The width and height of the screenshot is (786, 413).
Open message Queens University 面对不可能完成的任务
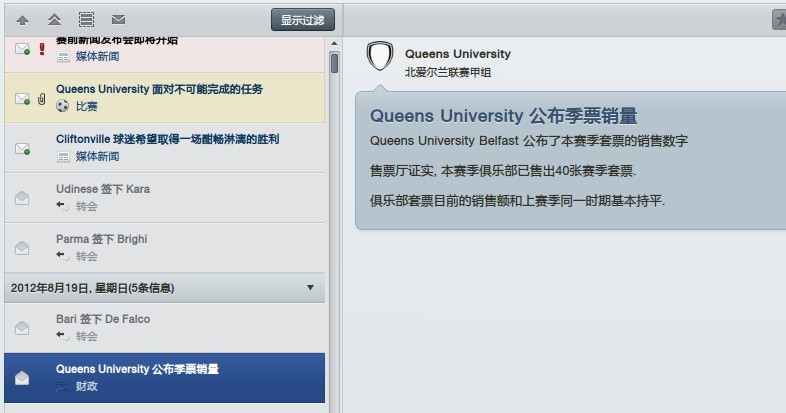coord(164,98)
